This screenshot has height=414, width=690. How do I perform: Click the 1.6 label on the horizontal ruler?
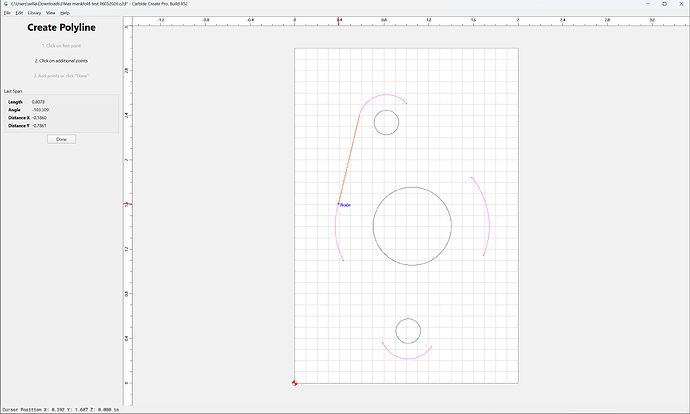click(x=473, y=20)
